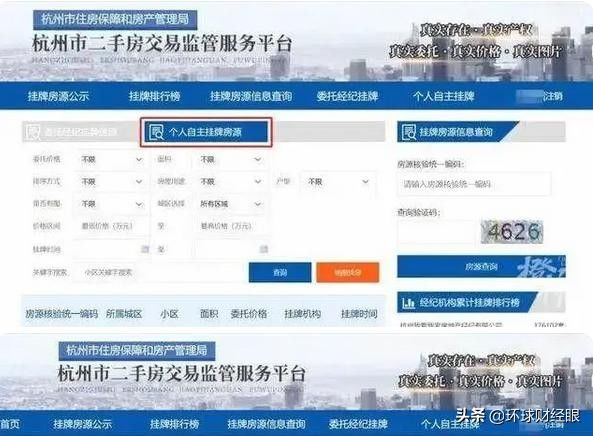Click the 挂牌时间 column header in the table
Screen dimensions: 593x436
[x=359, y=313]
